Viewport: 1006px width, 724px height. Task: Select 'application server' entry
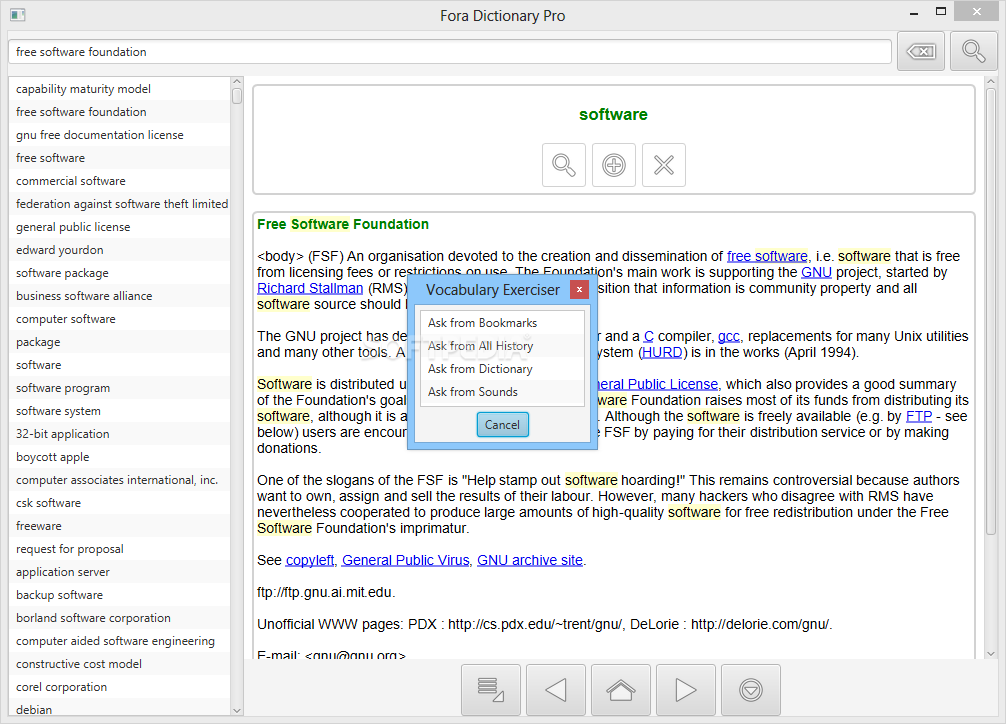click(120, 572)
